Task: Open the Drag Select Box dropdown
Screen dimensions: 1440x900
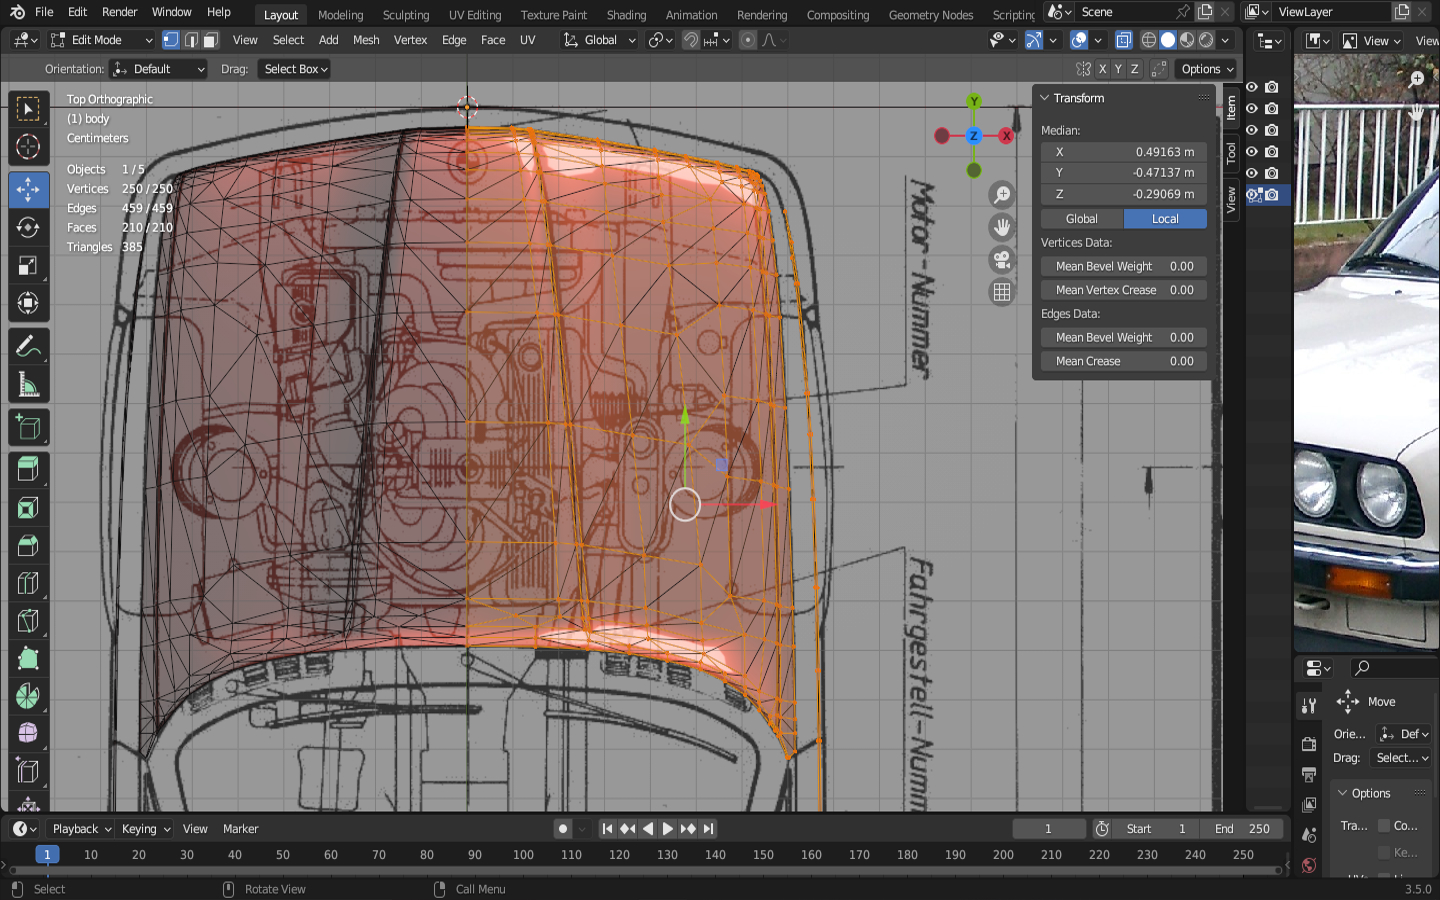Action: pos(295,69)
